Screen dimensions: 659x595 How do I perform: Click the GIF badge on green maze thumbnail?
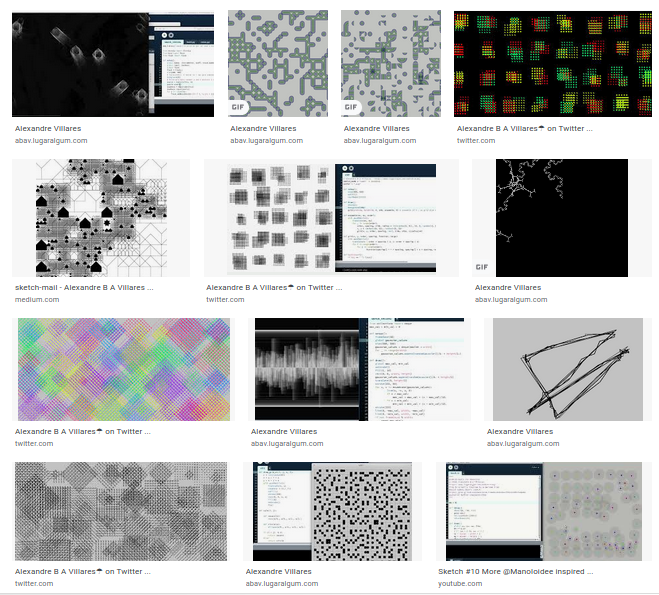(237, 107)
